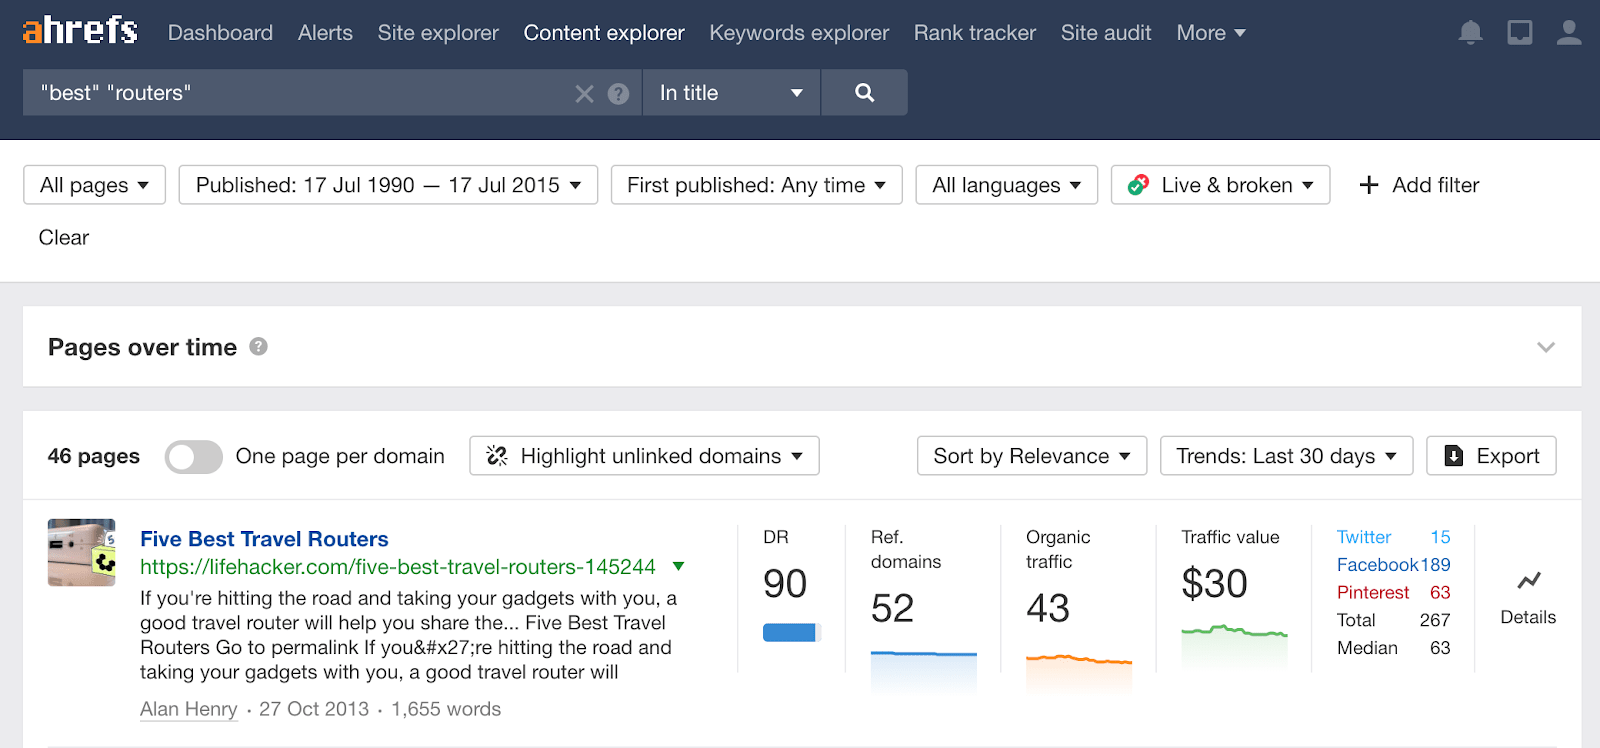Viewport: 1600px width, 748px height.
Task: Click the Total shares '267' row
Action: tap(1393, 620)
